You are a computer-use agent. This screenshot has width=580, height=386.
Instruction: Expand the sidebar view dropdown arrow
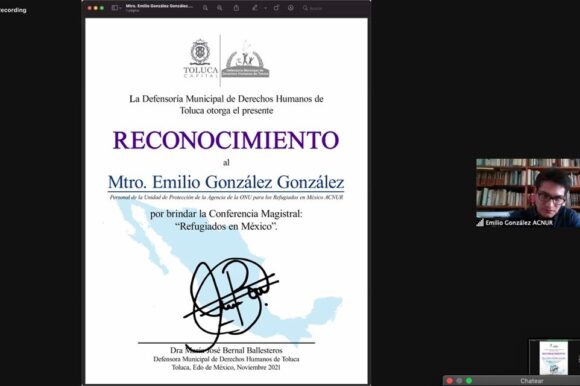tap(121, 8)
